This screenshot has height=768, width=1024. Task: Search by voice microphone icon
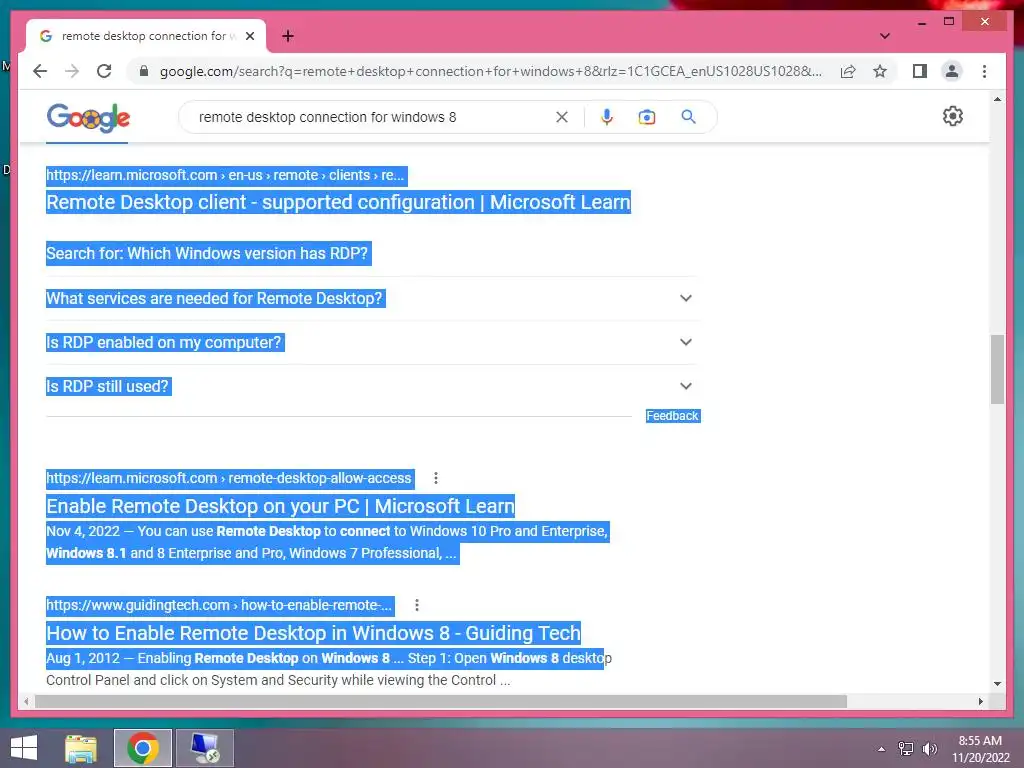[606, 117]
